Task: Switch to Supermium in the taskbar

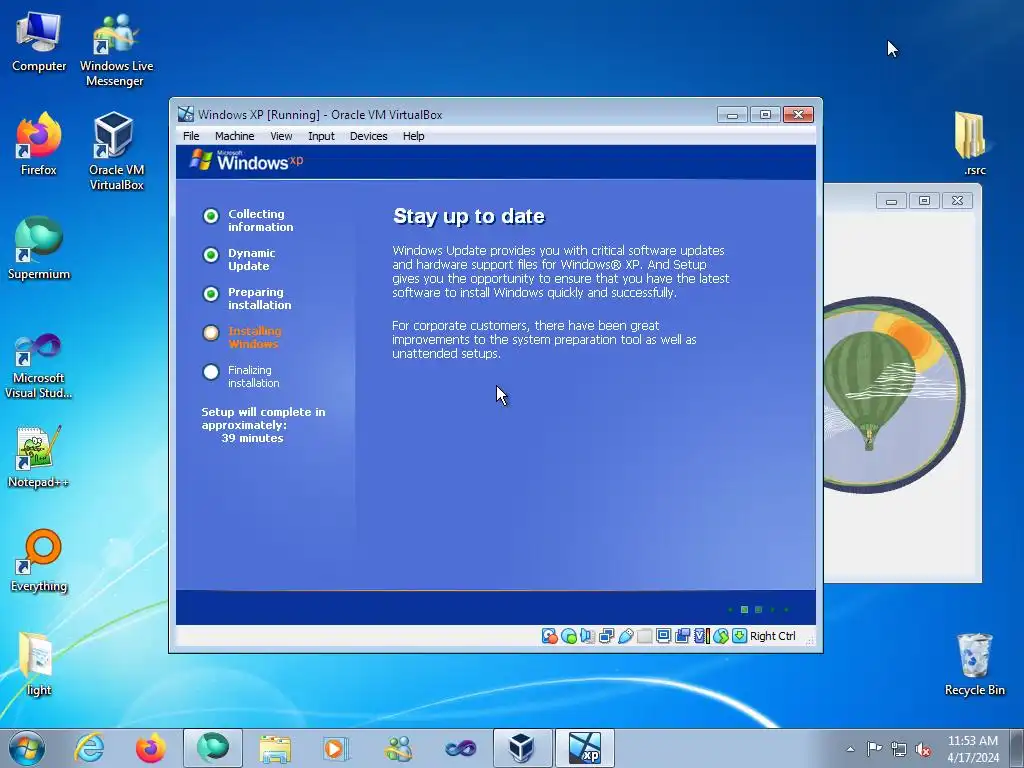Action: 213,748
